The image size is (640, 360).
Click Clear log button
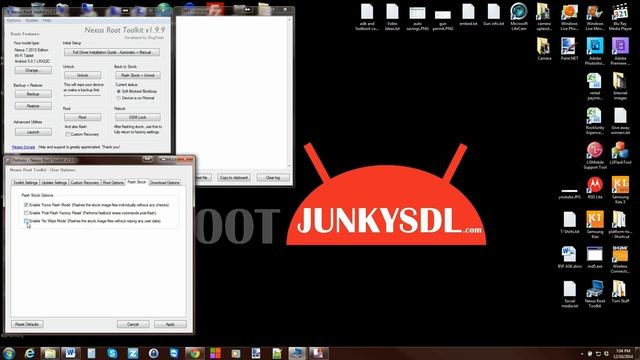(x=273, y=178)
